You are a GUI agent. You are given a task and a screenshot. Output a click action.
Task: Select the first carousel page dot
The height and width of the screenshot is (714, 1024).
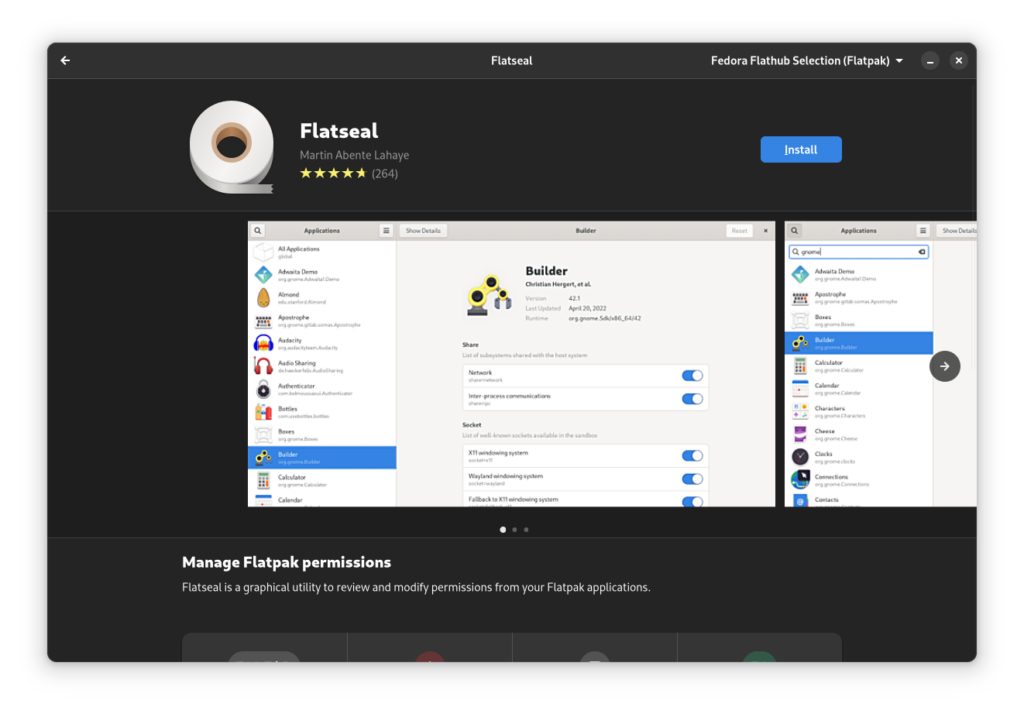503,530
